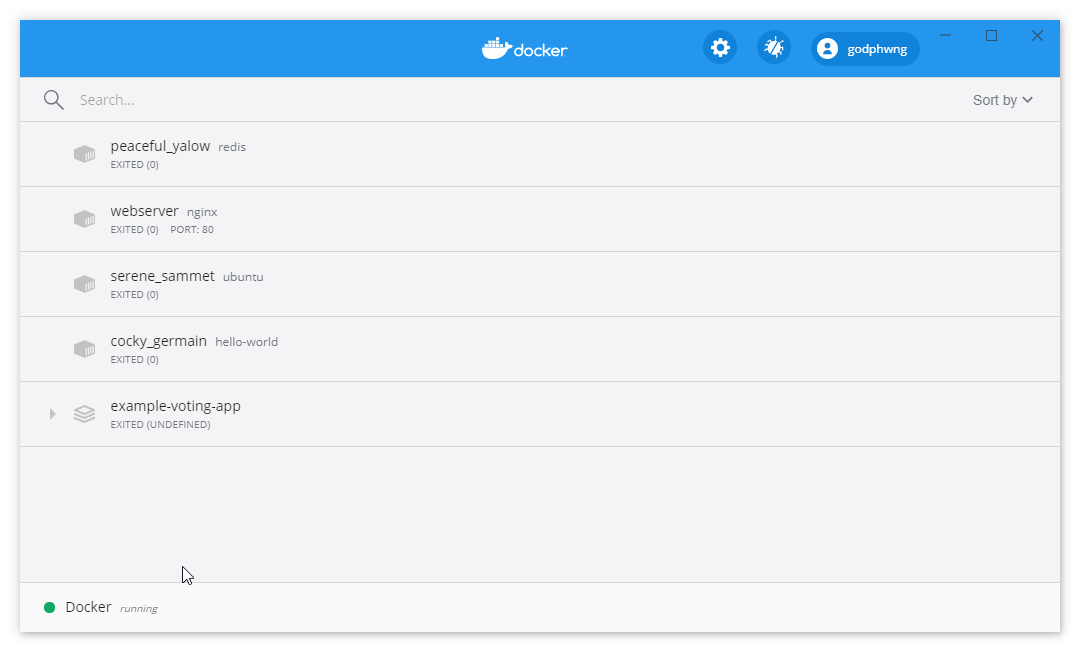Click EXITED (0) under serene_sammet

pos(134,295)
